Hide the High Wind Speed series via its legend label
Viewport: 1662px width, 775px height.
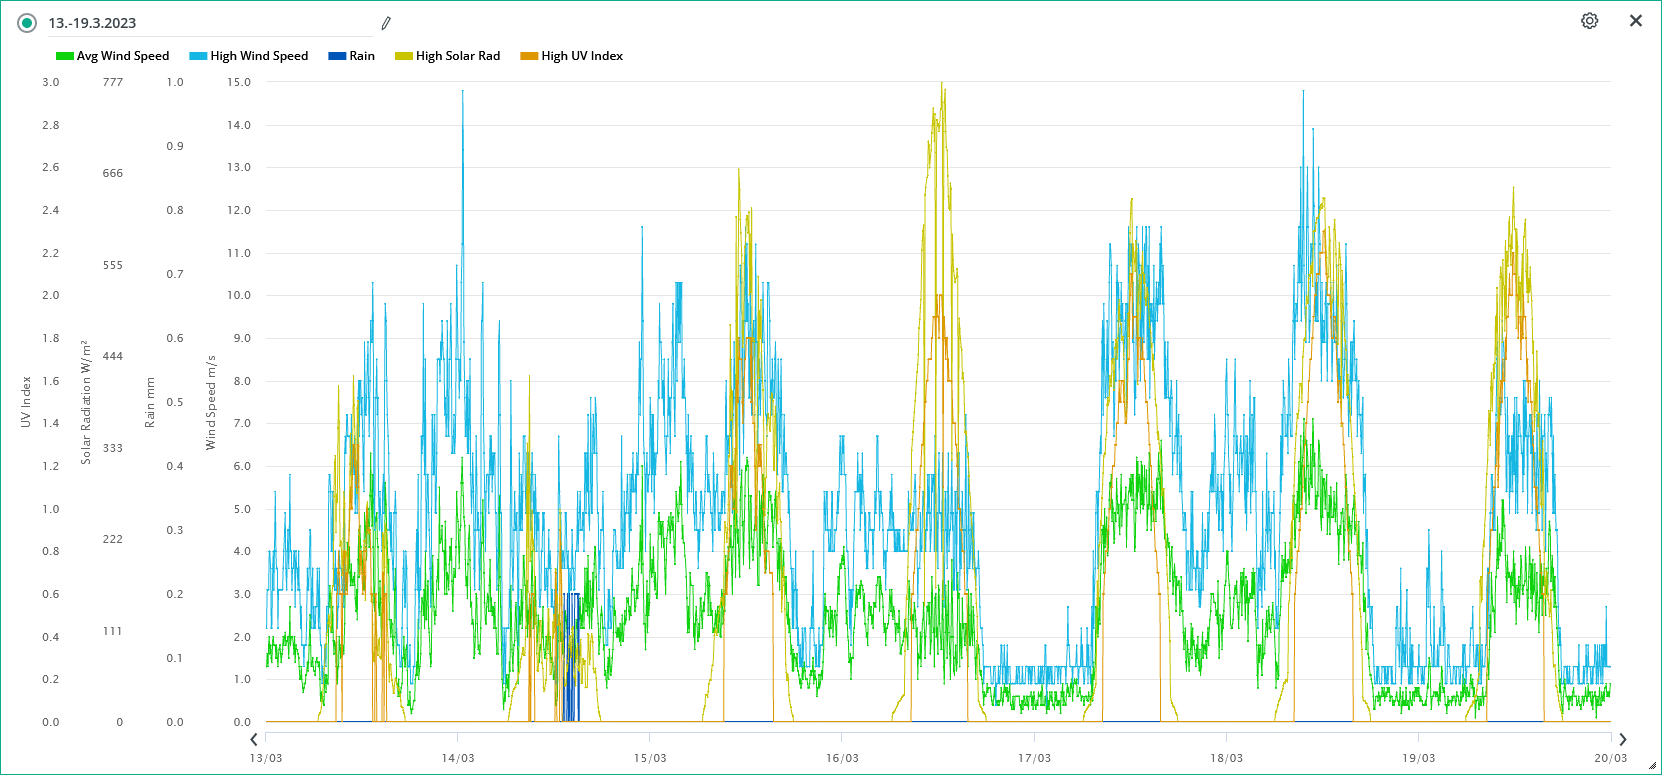click(x=259, y=56)
